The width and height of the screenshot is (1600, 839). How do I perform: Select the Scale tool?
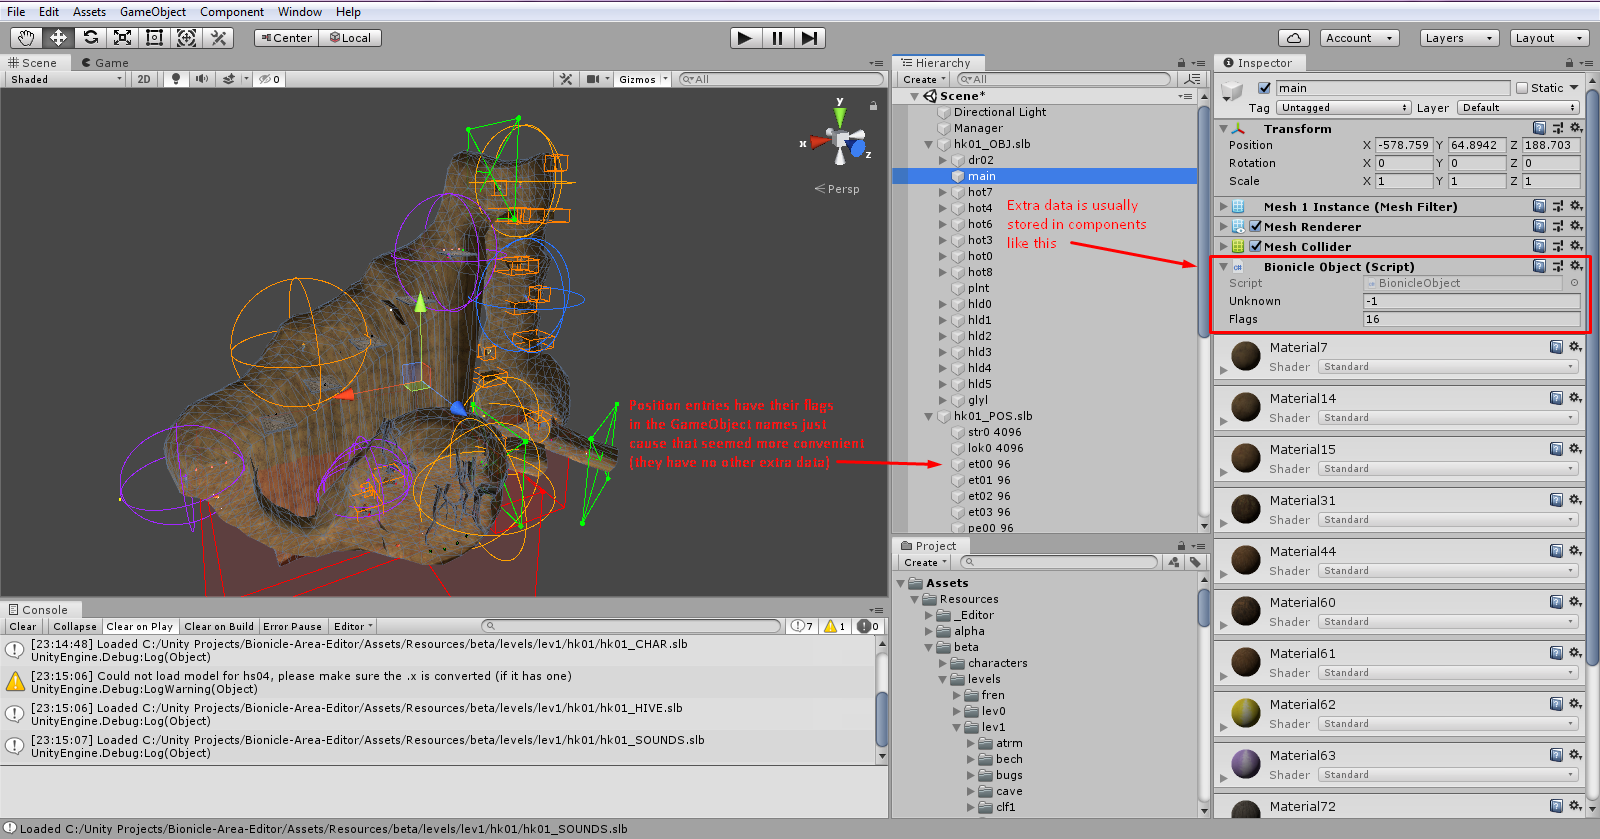tap(122, 38)
